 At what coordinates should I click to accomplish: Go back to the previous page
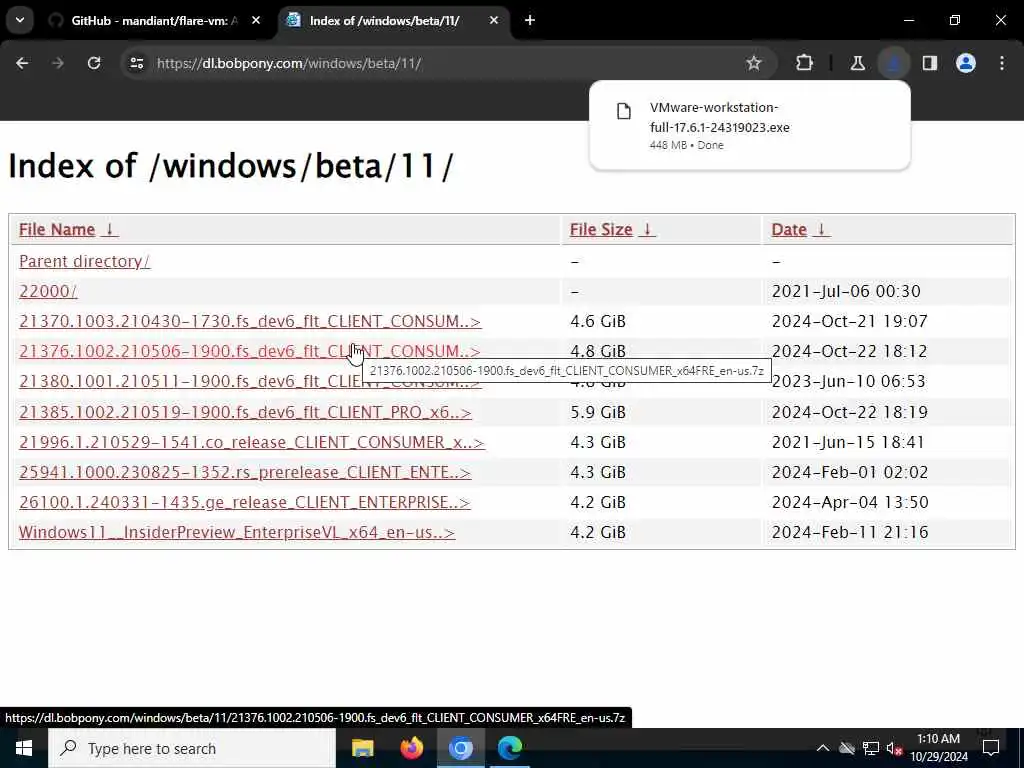pos(22,63)
